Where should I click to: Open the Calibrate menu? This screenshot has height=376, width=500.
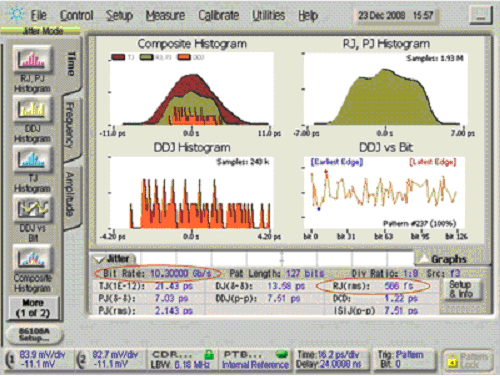coord(219,15)
